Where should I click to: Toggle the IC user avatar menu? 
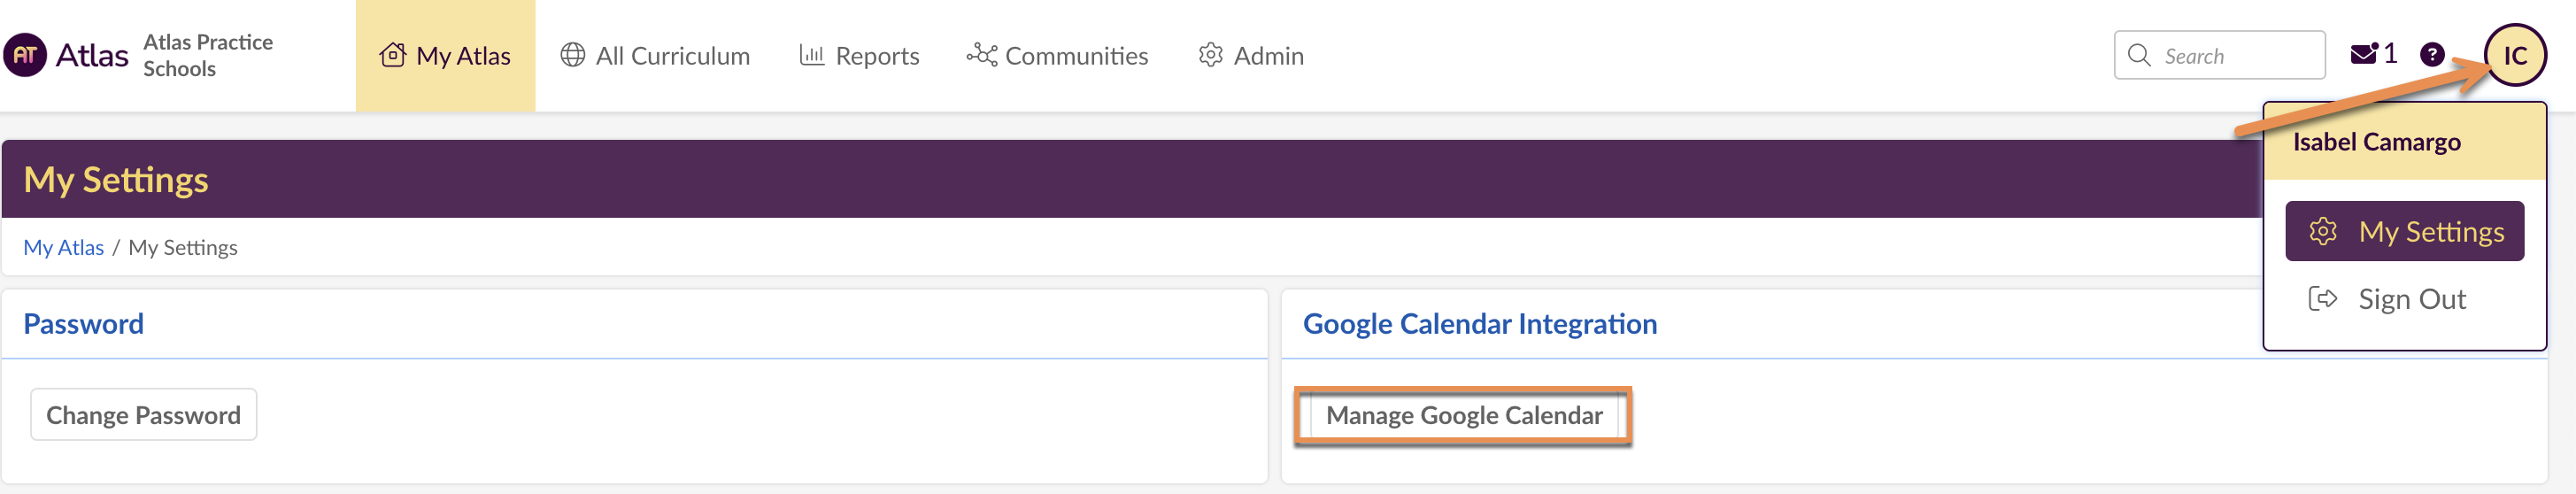[x=2515, y=55]
